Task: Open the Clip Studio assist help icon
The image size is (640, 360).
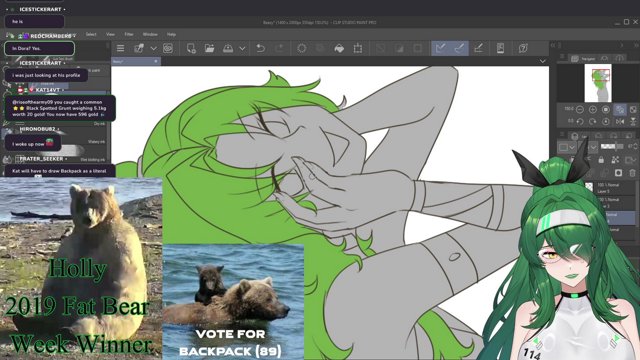Action: (523, 49)
